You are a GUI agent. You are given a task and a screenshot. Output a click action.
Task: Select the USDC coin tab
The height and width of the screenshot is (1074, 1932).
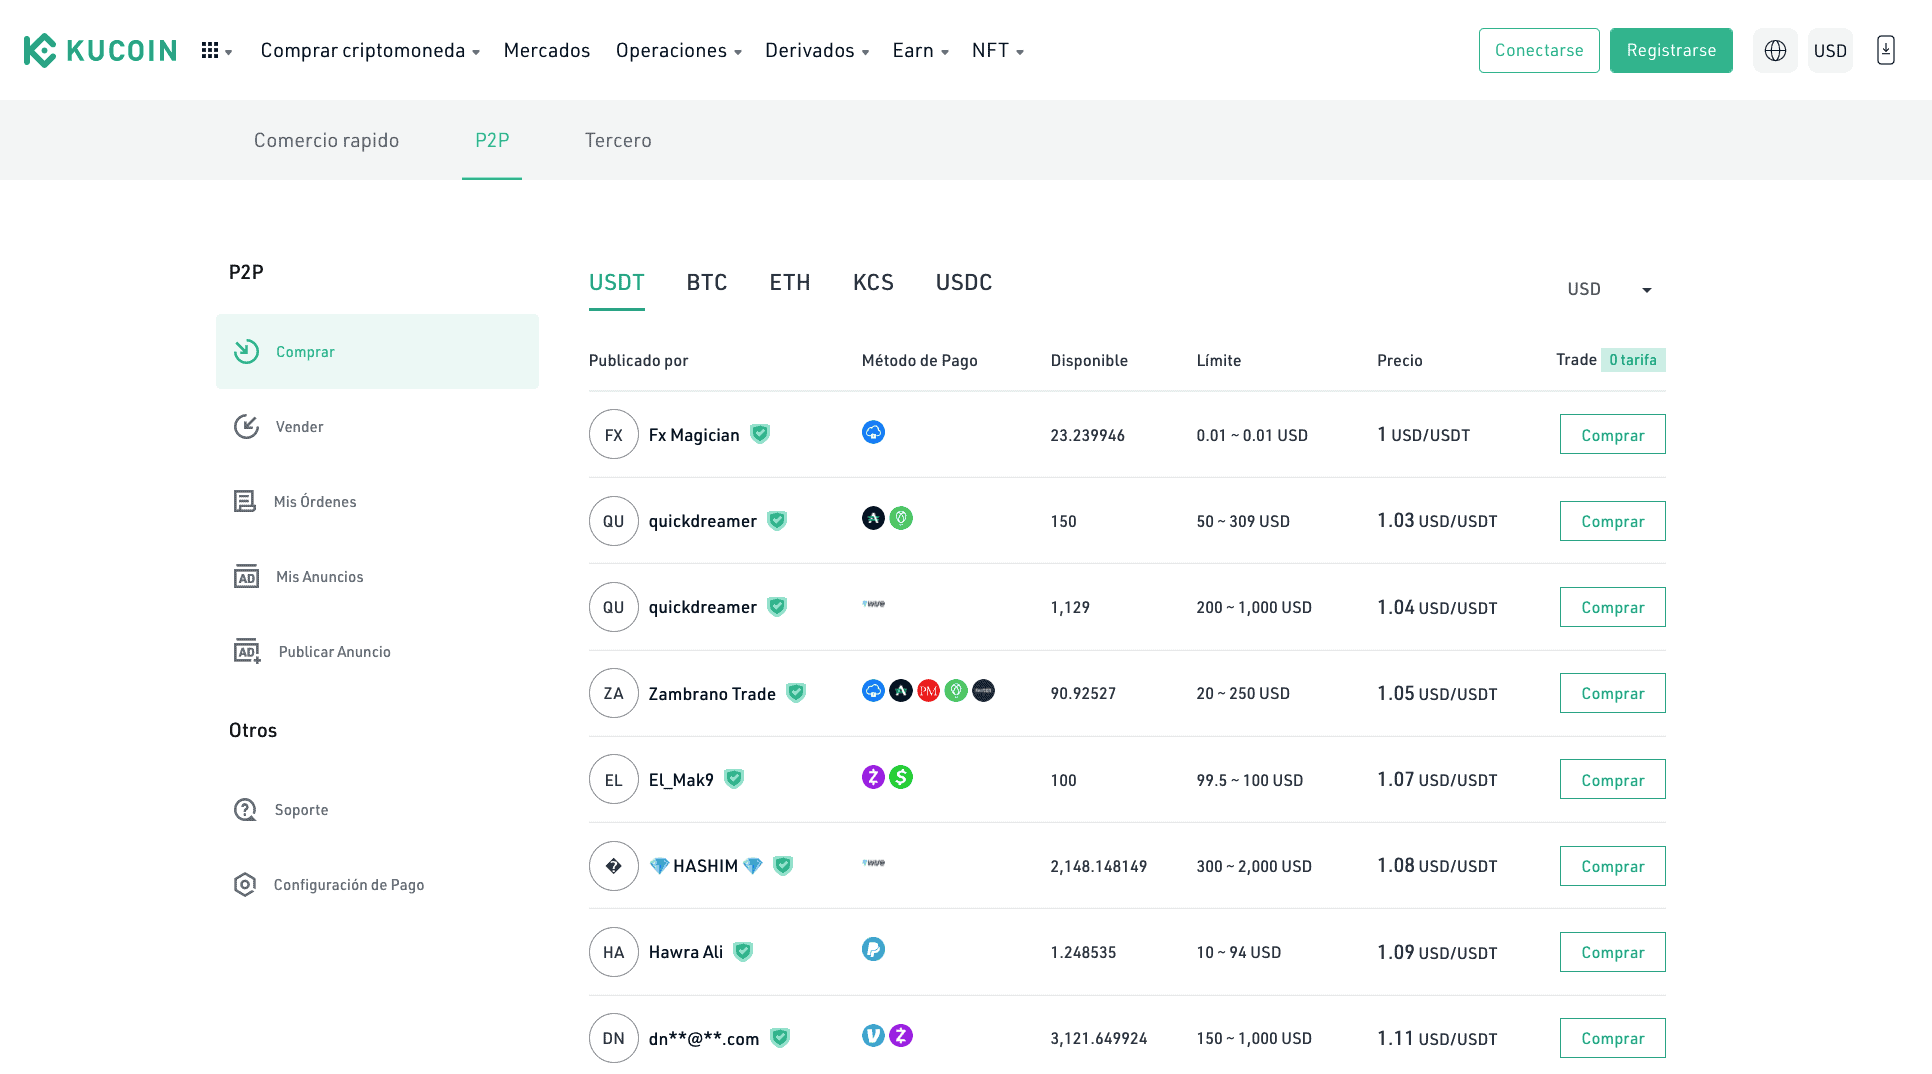[964, 282]
